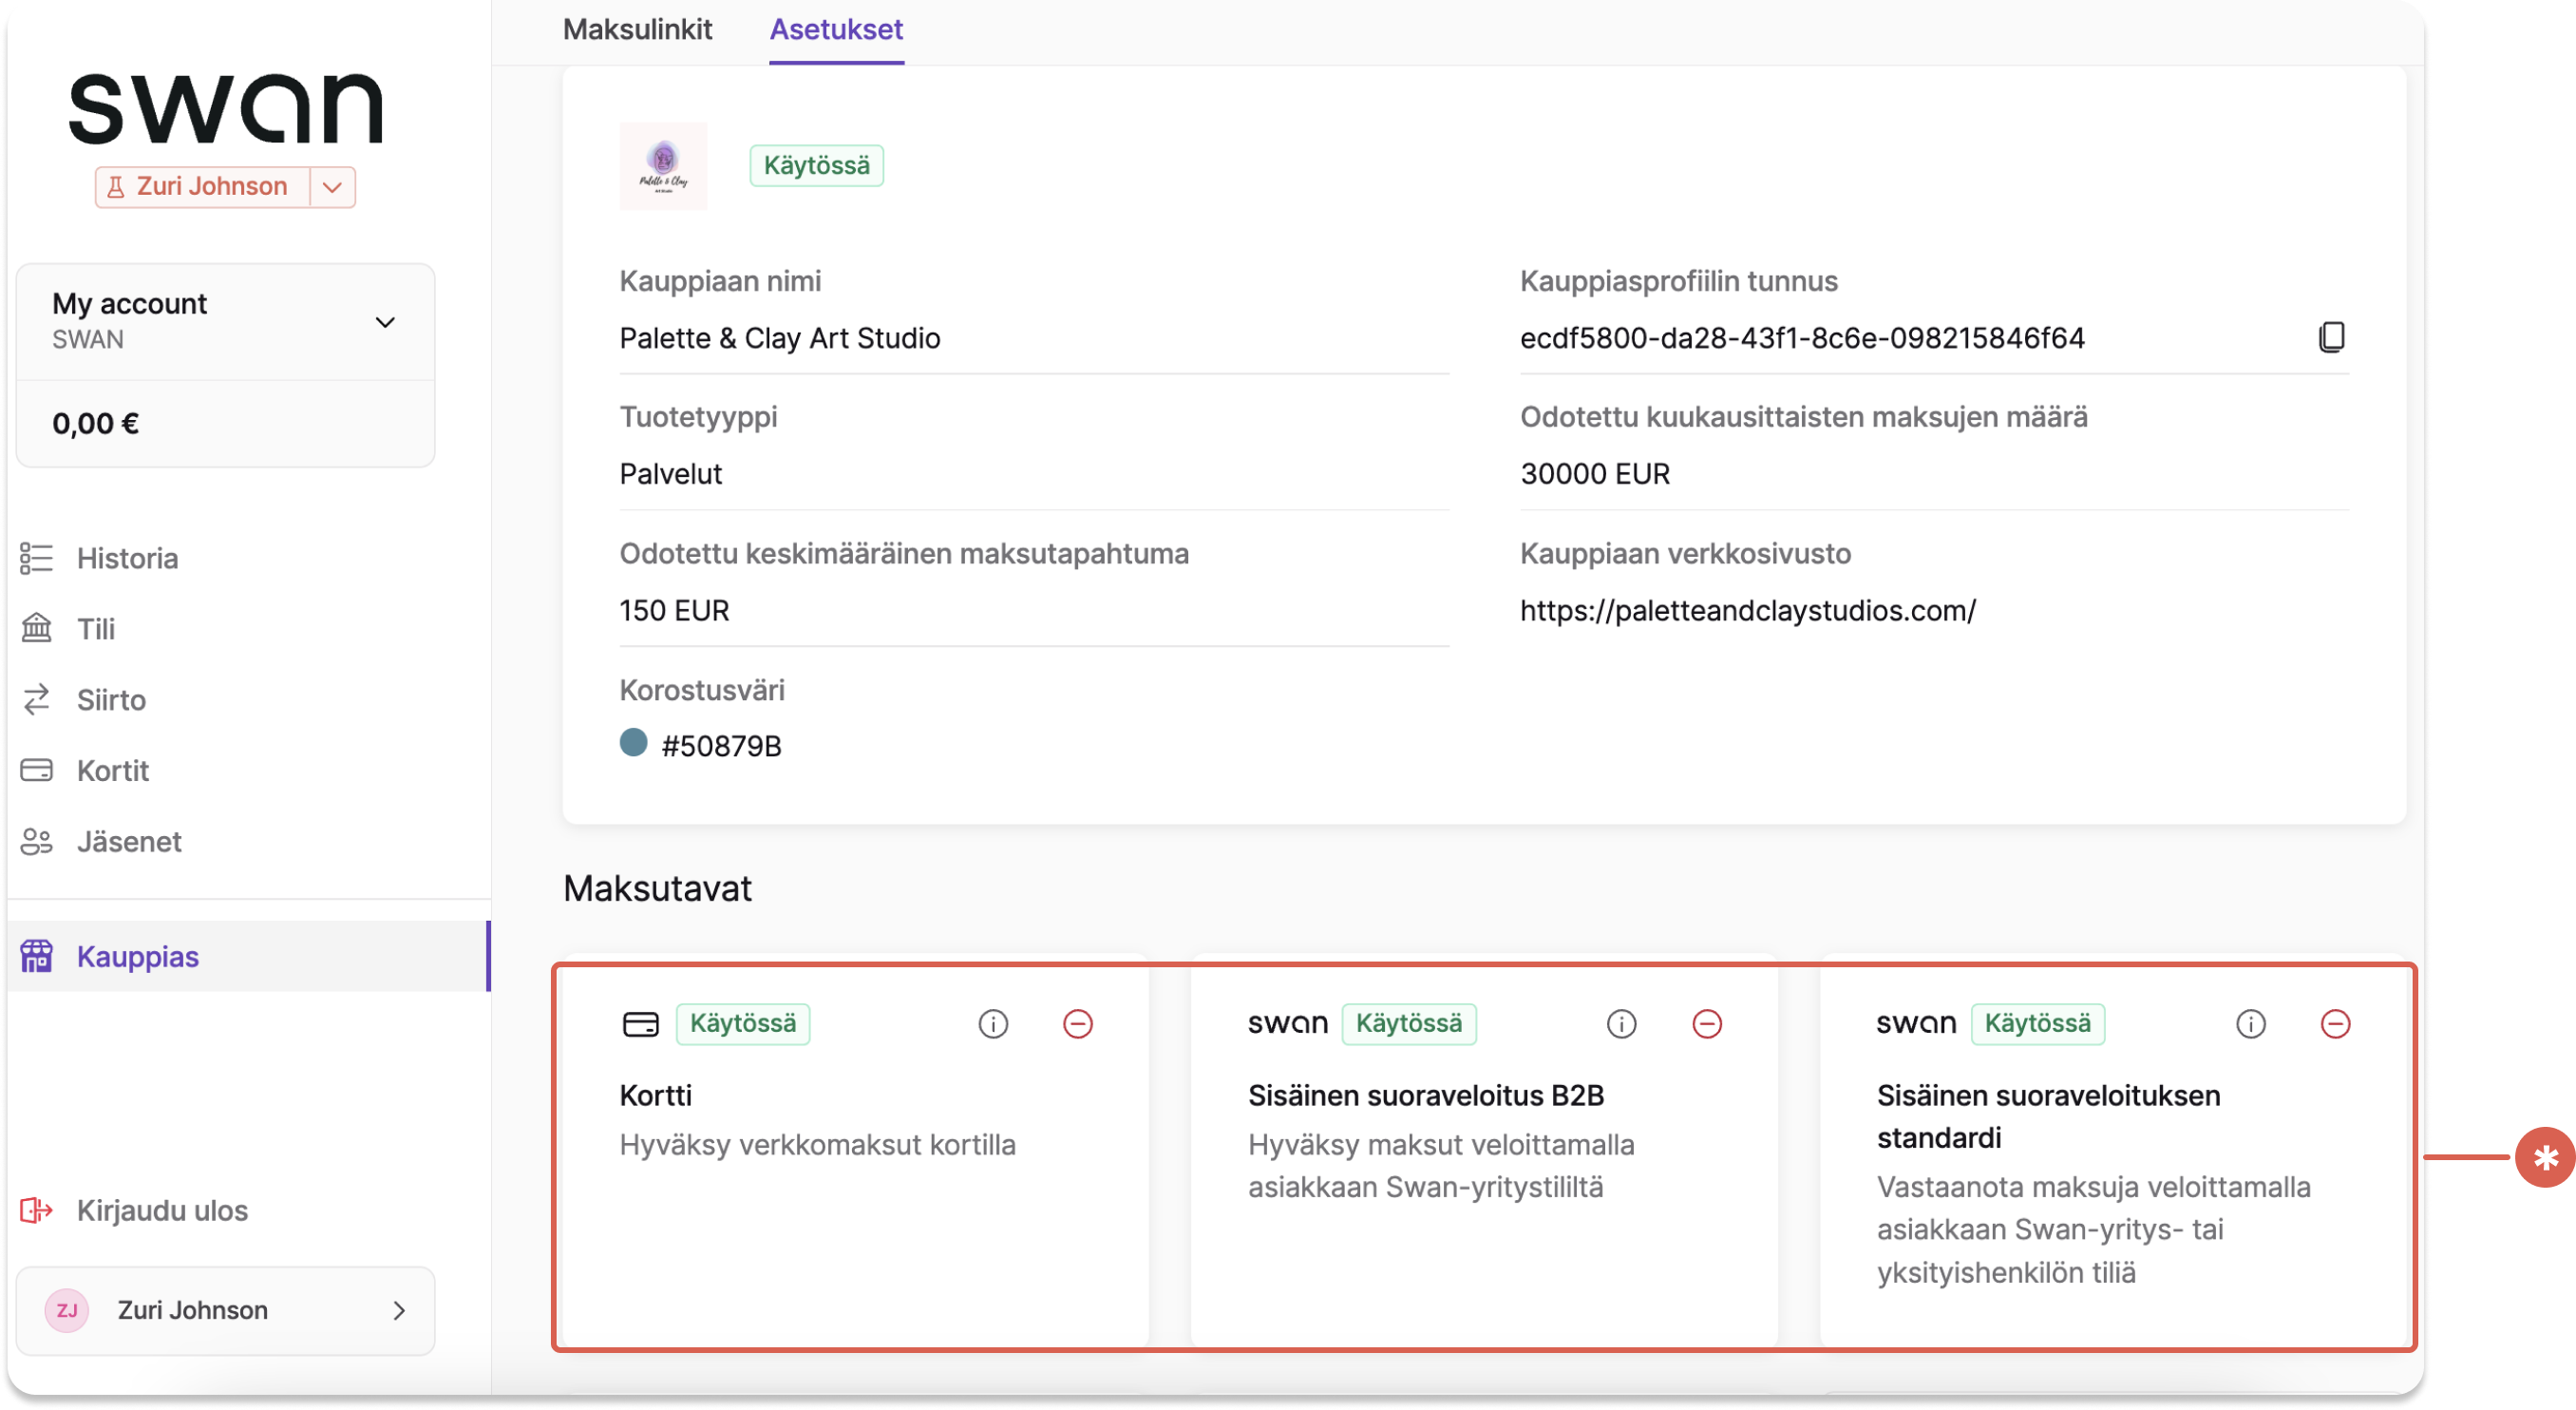Go to Tili bank section
The height and width of the screenshot is (1410, 2576).
(96, 629)
